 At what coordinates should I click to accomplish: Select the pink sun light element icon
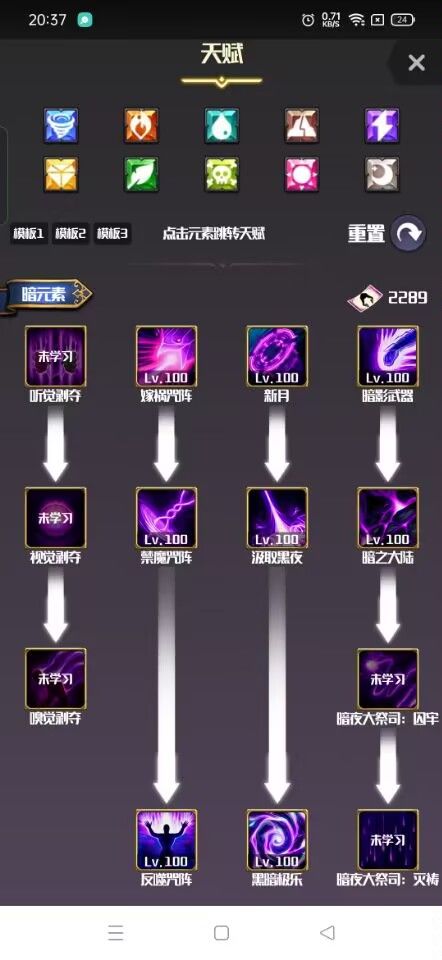(x=302, y=174)
